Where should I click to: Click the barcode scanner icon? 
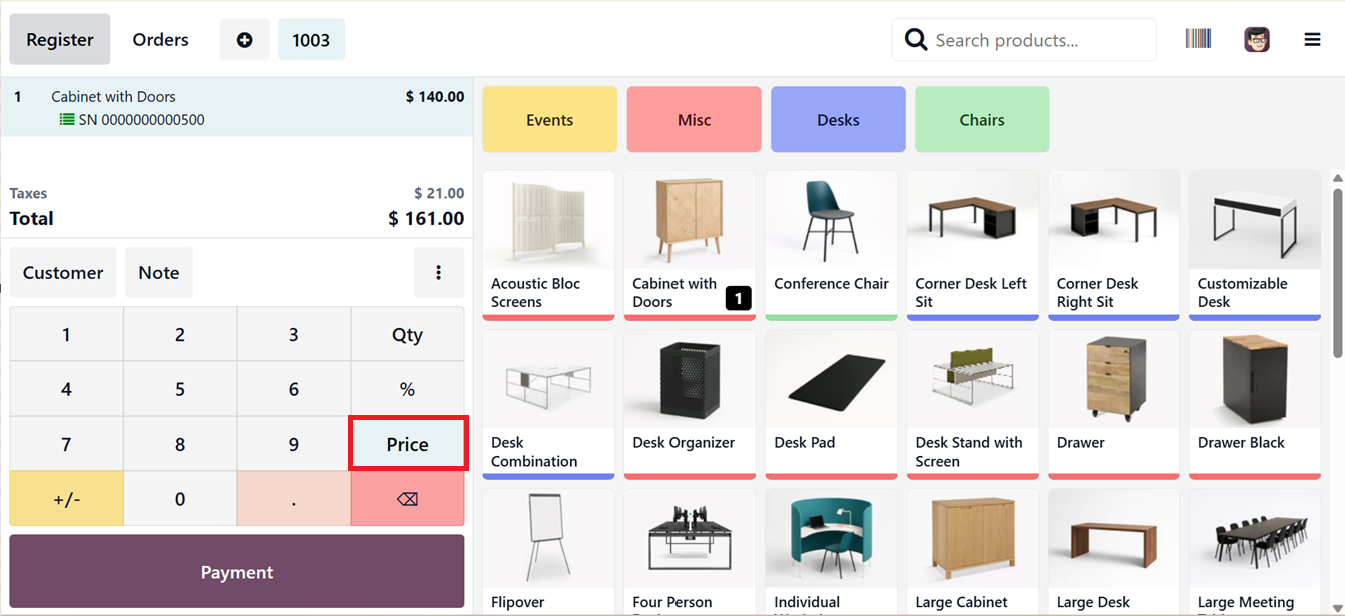(1198, 39)
